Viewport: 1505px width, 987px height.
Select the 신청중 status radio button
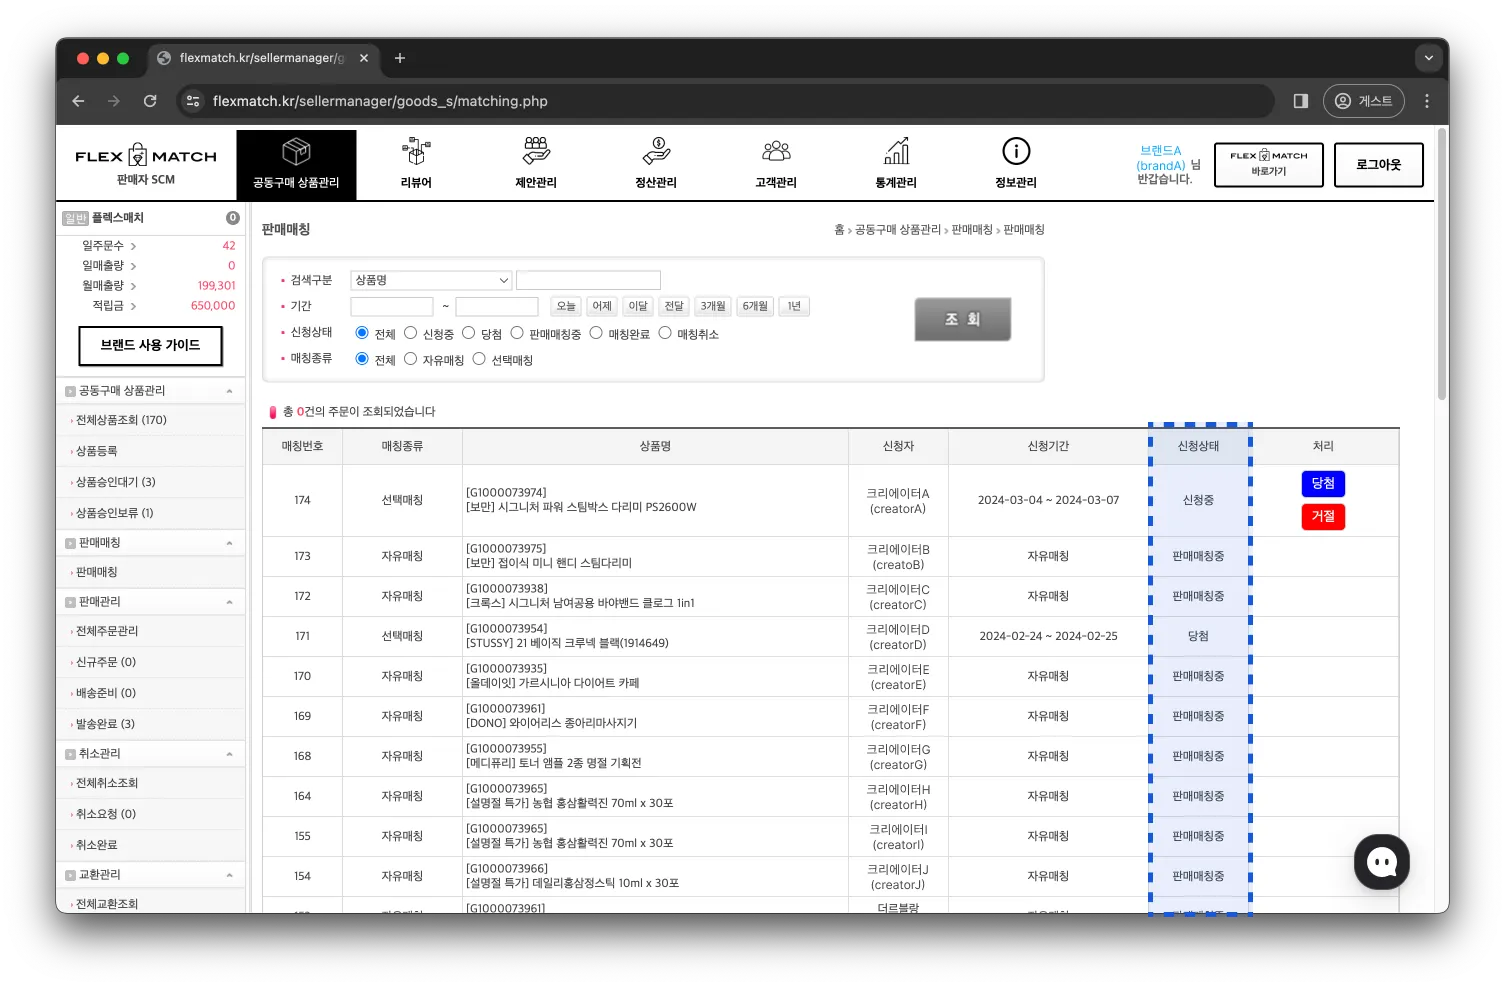tap(410, 333)
